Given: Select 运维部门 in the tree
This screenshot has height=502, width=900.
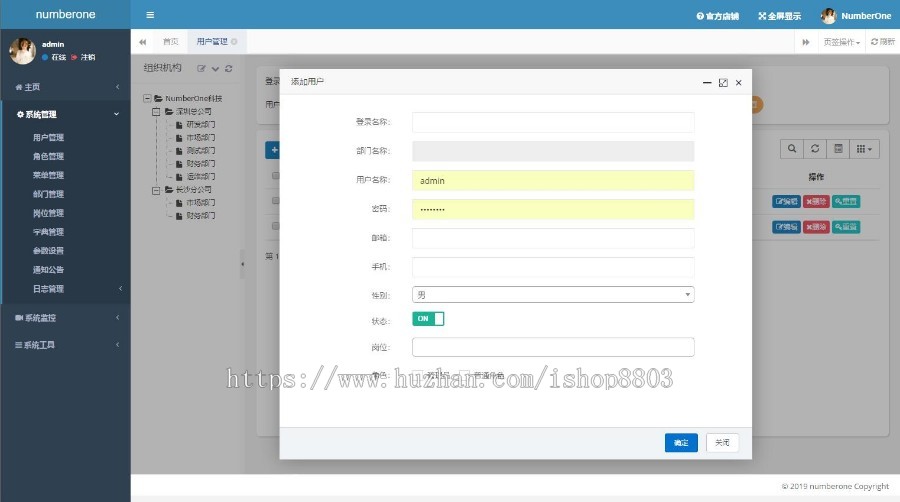Looking at the screenshot, I should click(200, 177).
